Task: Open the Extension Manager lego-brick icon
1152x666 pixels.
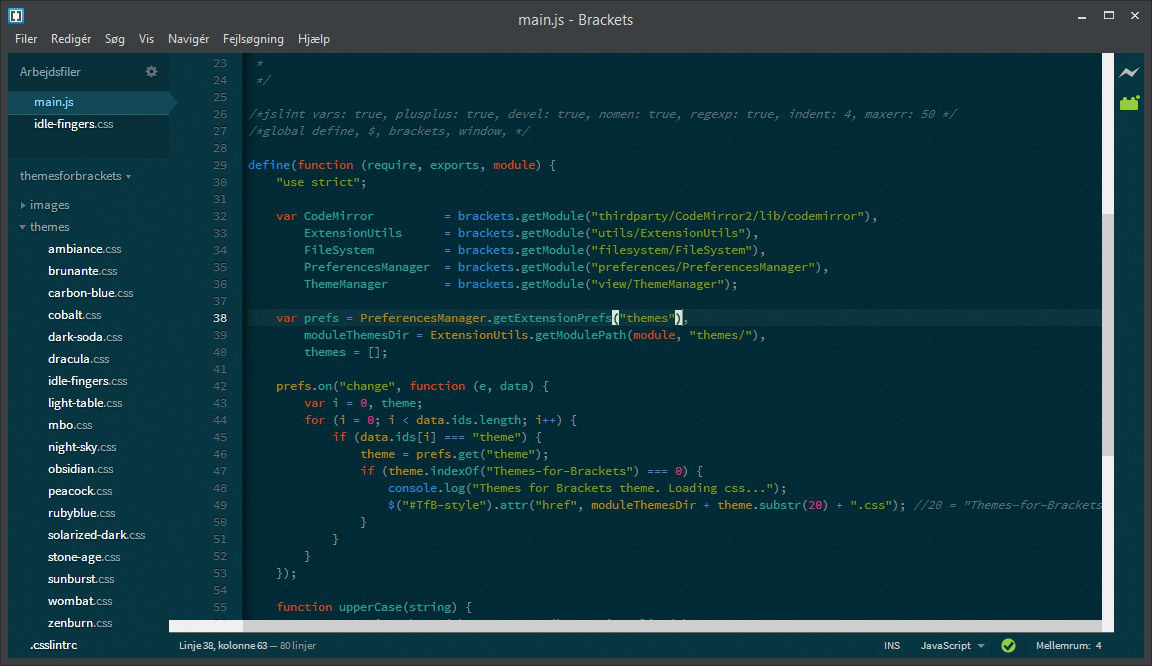Action: pyautogui.click(x=1129, y=102)
